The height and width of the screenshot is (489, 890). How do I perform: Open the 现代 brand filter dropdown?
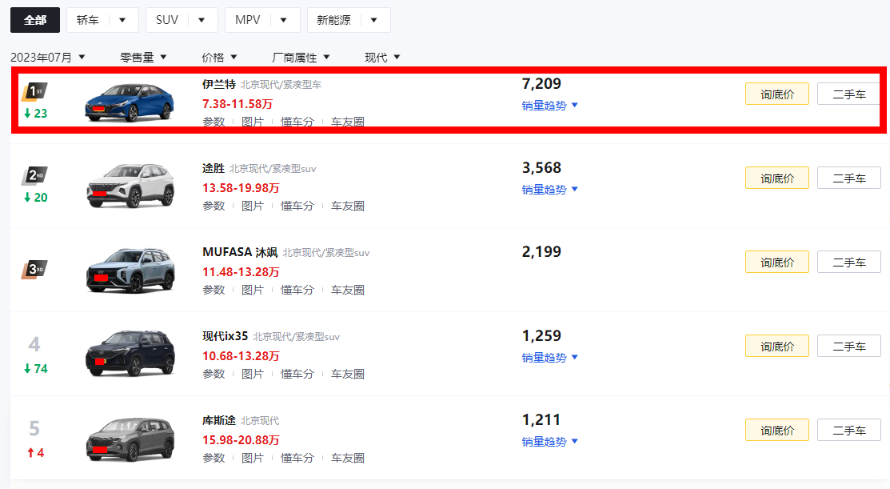click(382, 57)
